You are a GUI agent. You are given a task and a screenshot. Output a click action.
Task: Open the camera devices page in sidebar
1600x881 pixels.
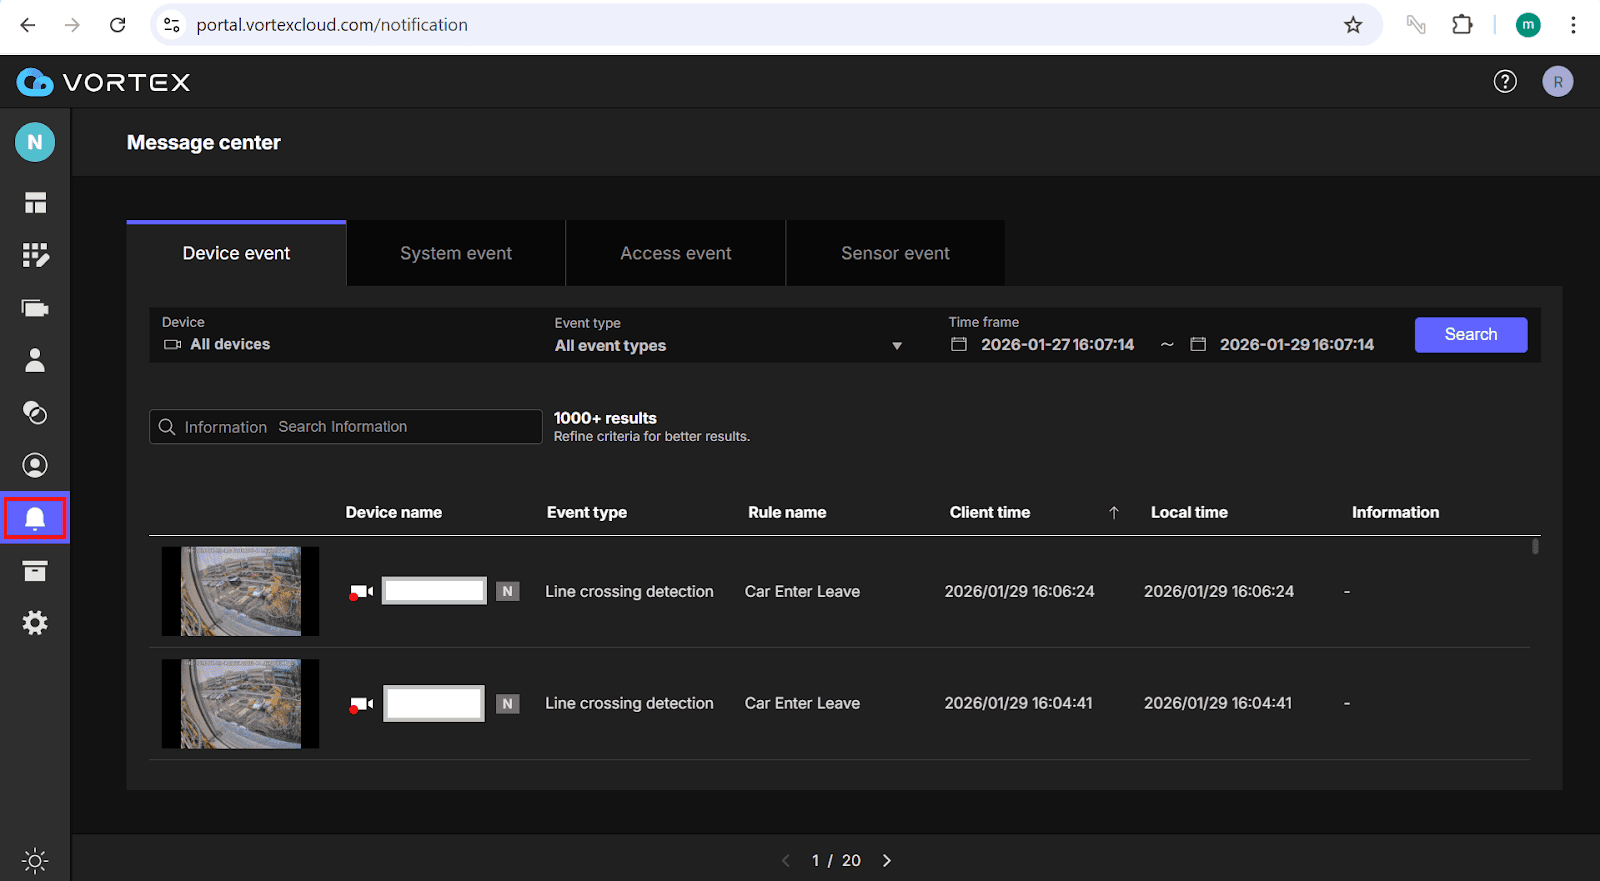tap(35, 308)
